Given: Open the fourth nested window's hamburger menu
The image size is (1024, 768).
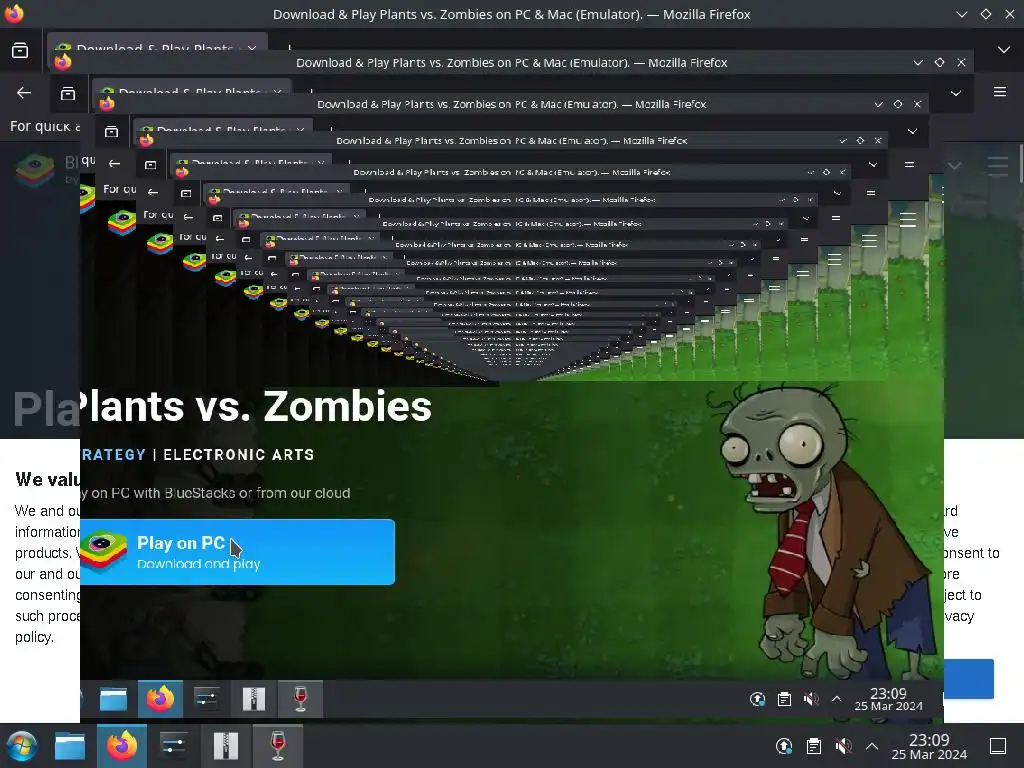Looking at the screenshot, I should click(871, 193).
